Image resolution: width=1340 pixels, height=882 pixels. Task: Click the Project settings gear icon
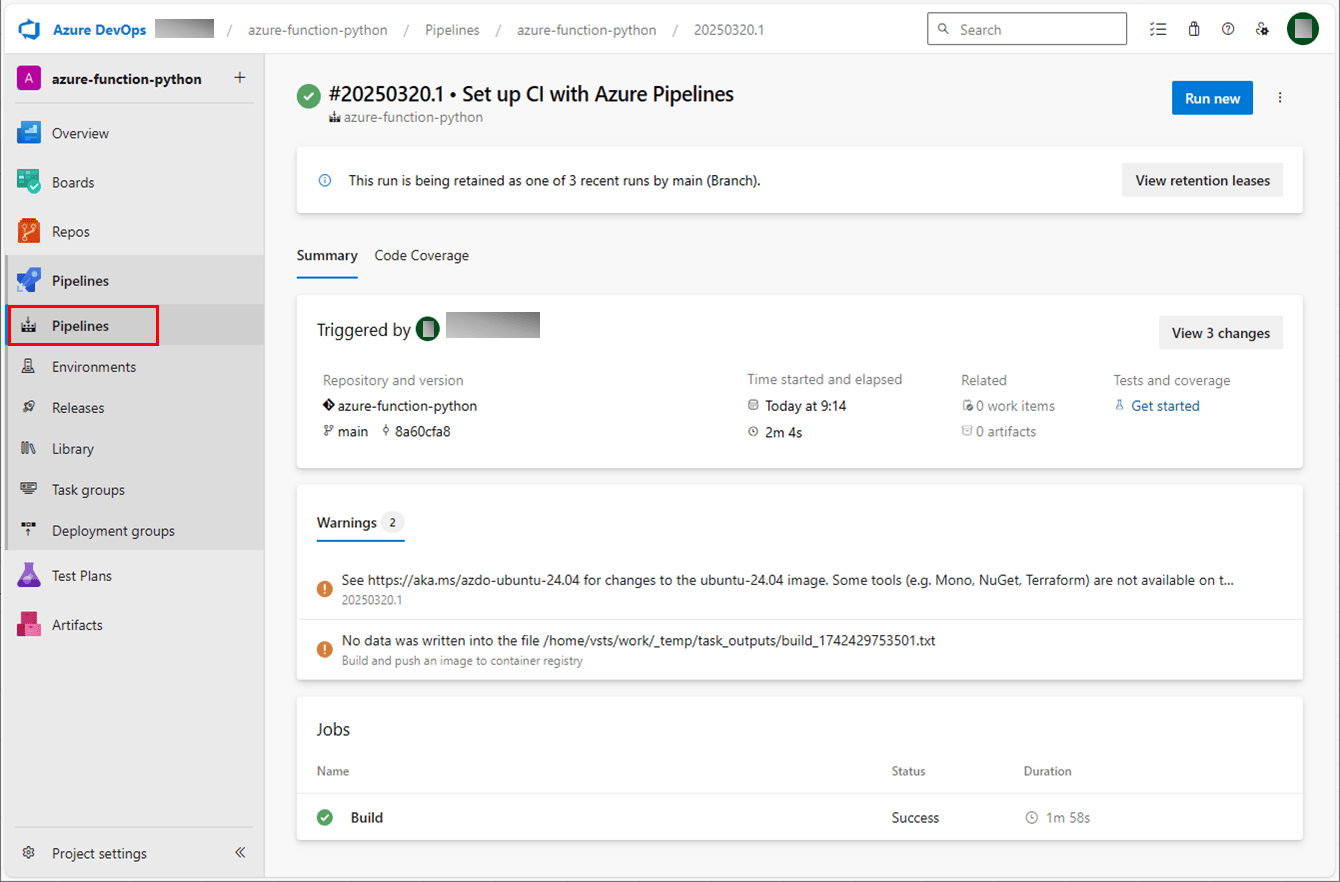click(x=29, y=853)
